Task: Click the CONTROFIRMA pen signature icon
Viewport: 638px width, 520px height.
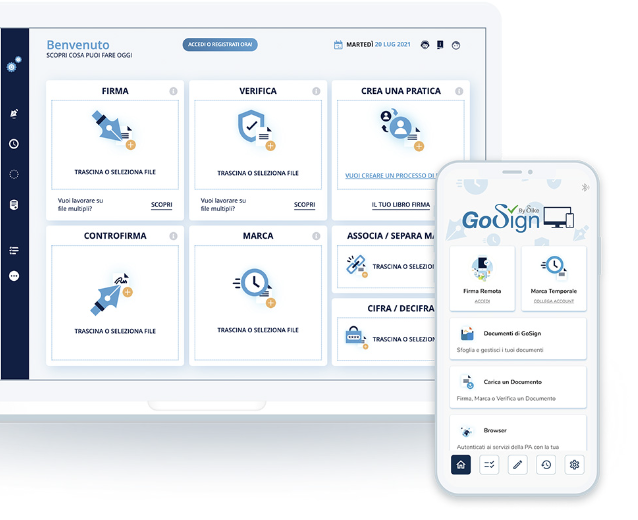Action: coord(111,294)
